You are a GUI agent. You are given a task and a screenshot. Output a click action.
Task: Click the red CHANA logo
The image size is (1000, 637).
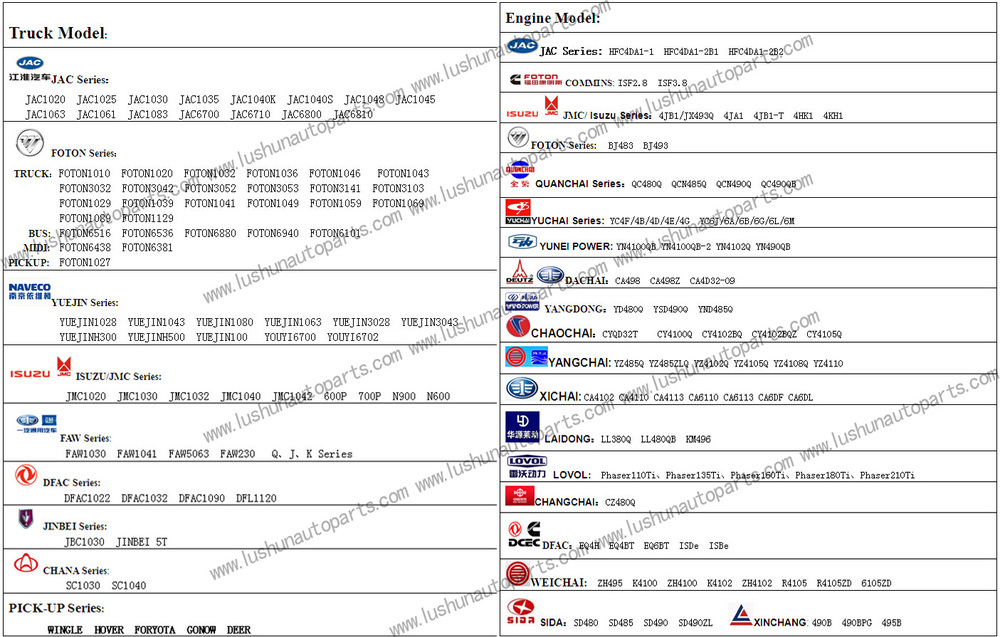(26, 563)
